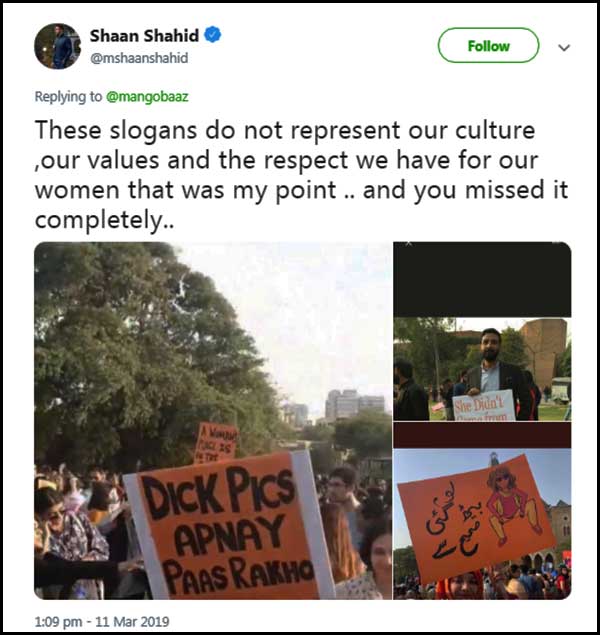600x635 pixels.
Task: Click the 1:09 pm tweet timestamp
Action: [x=58, y=622]
